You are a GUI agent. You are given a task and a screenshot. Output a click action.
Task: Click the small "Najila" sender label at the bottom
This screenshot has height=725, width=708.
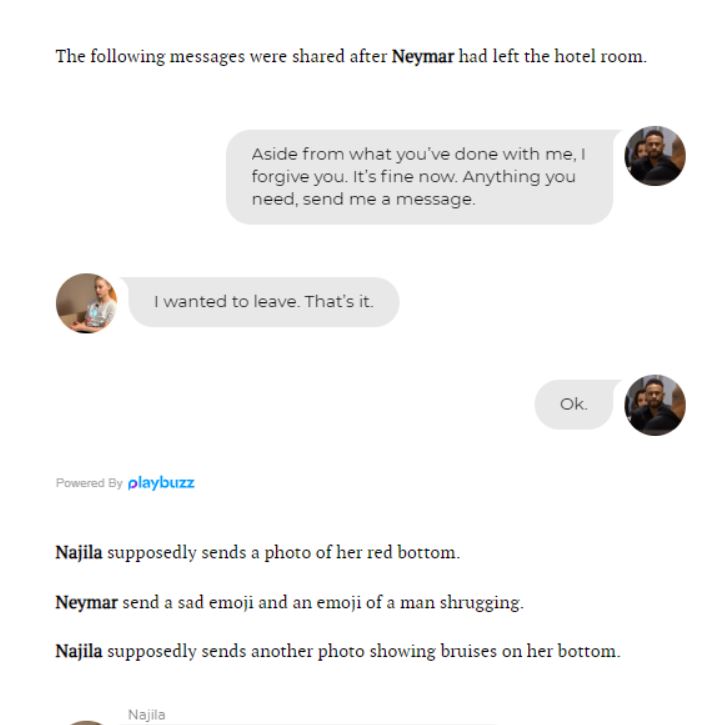[147, 714]
